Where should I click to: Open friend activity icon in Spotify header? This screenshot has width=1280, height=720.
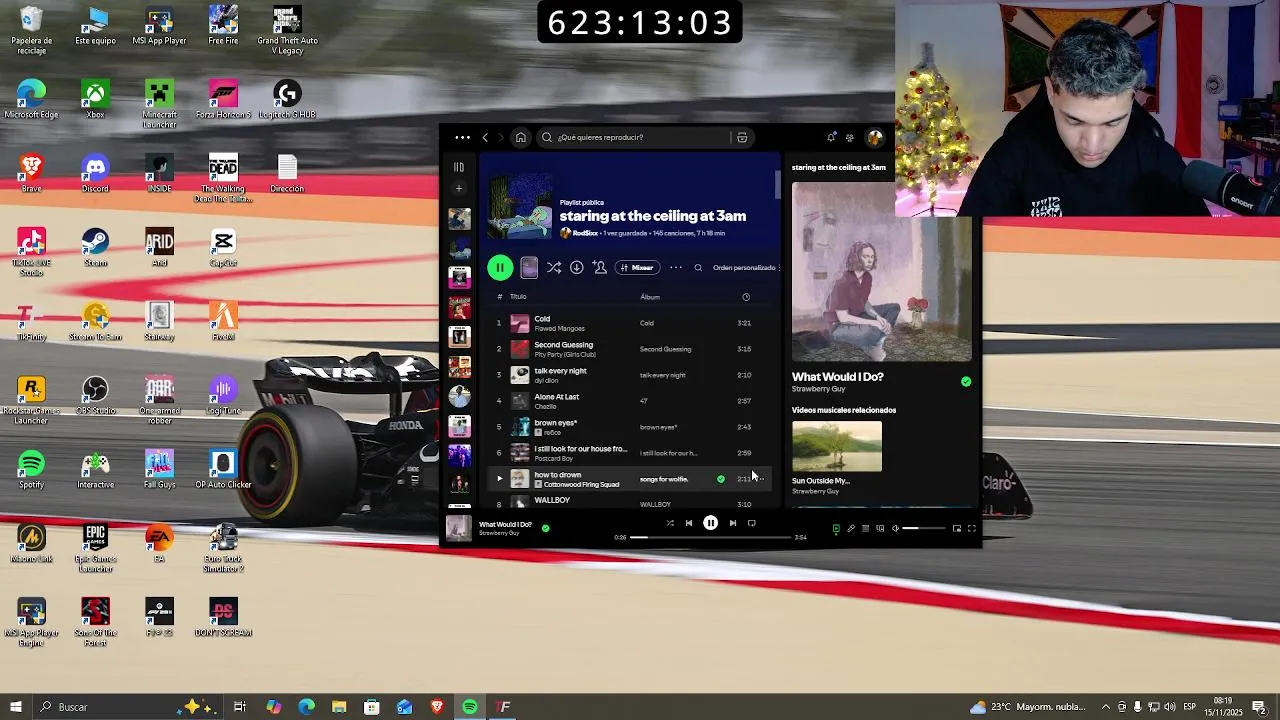point(850,137)
